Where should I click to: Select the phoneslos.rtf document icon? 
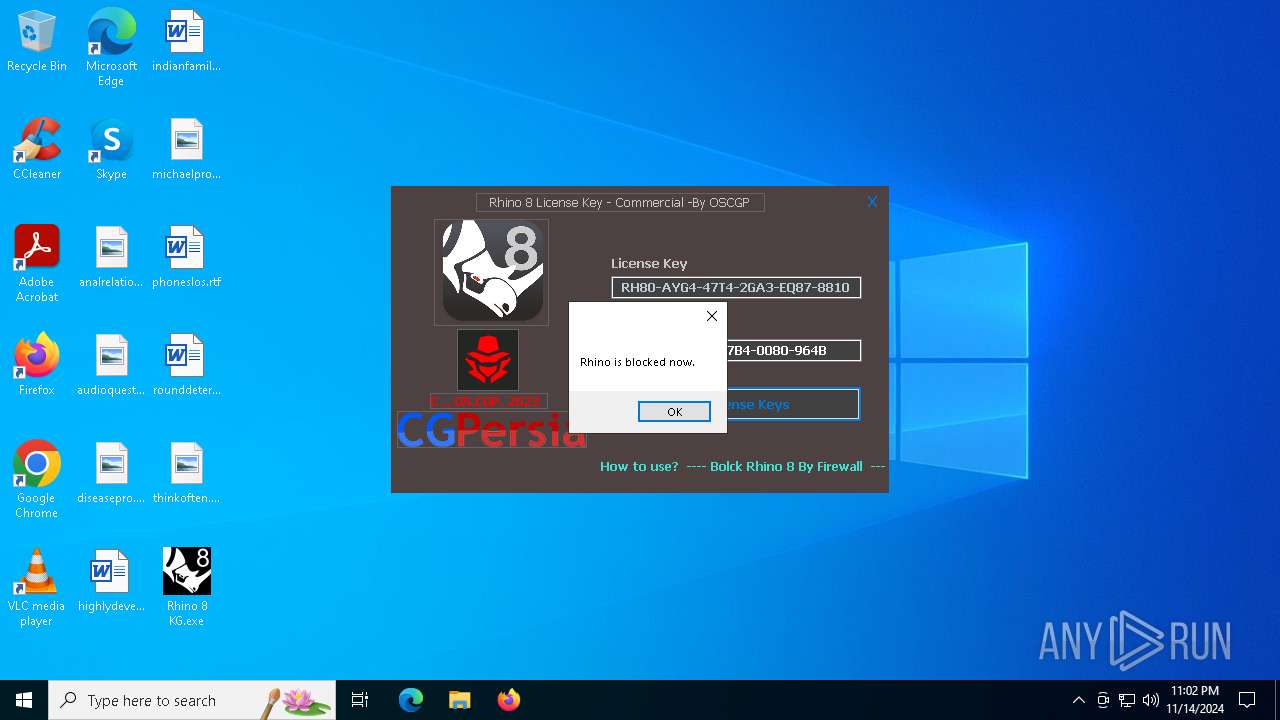tap(186, 258)
